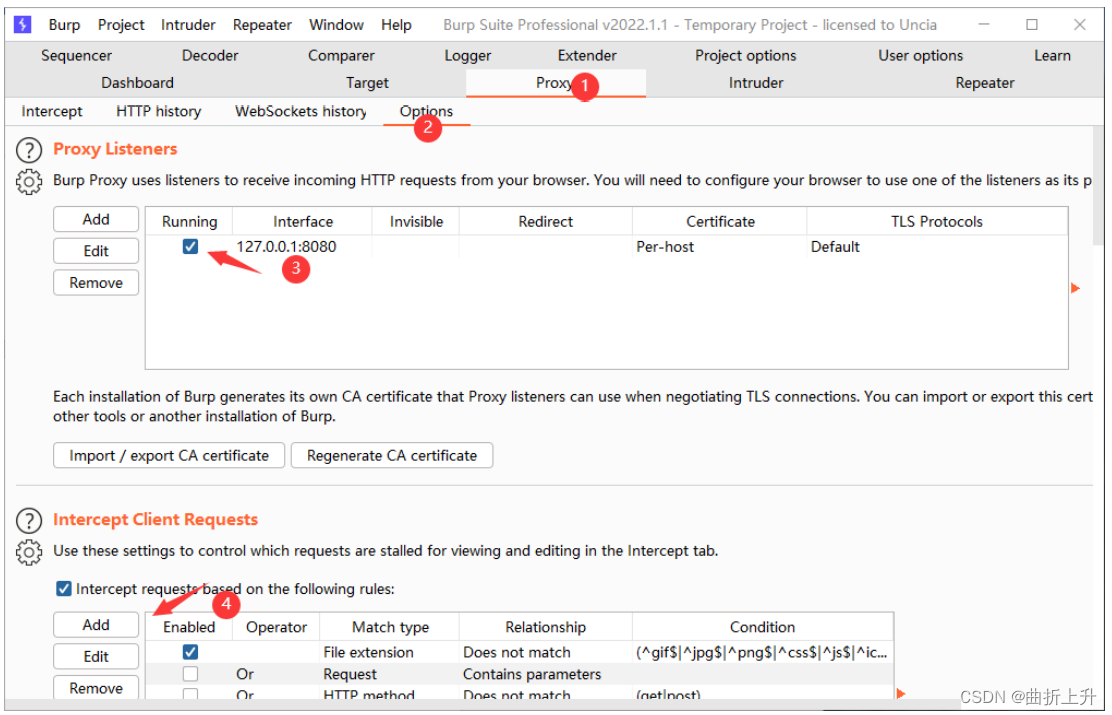Open Proxy Listeners gear settings icon
Screen dimensions: 1112x715
29,182
